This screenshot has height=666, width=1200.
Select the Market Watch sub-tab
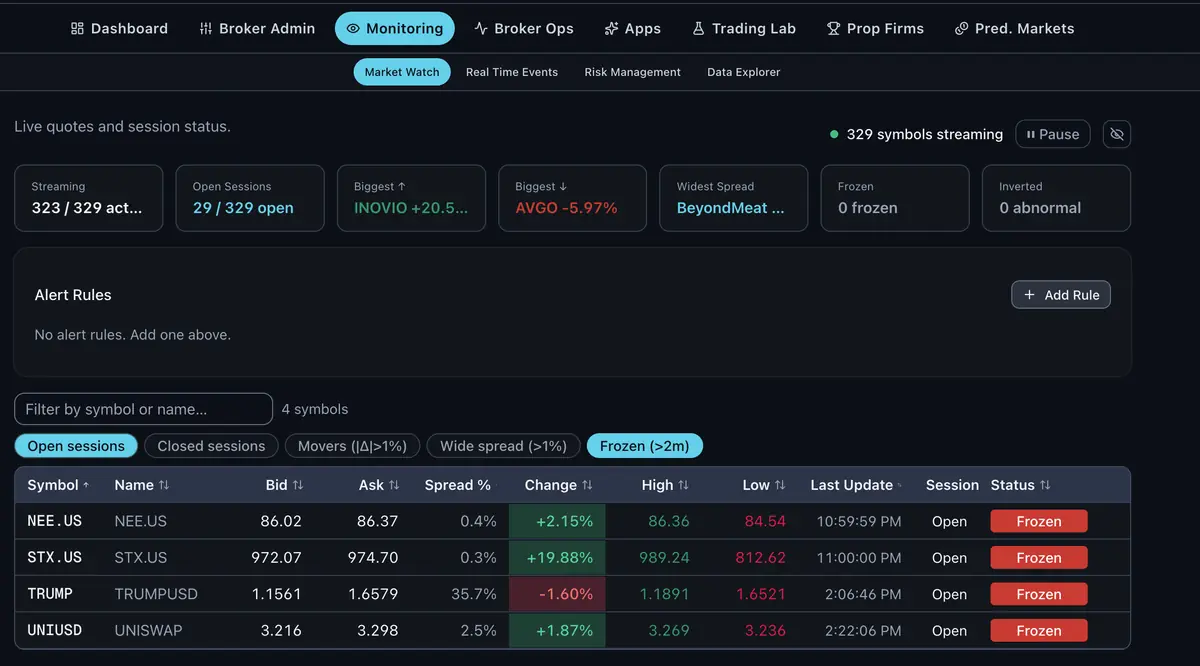(x=402, y=72)
